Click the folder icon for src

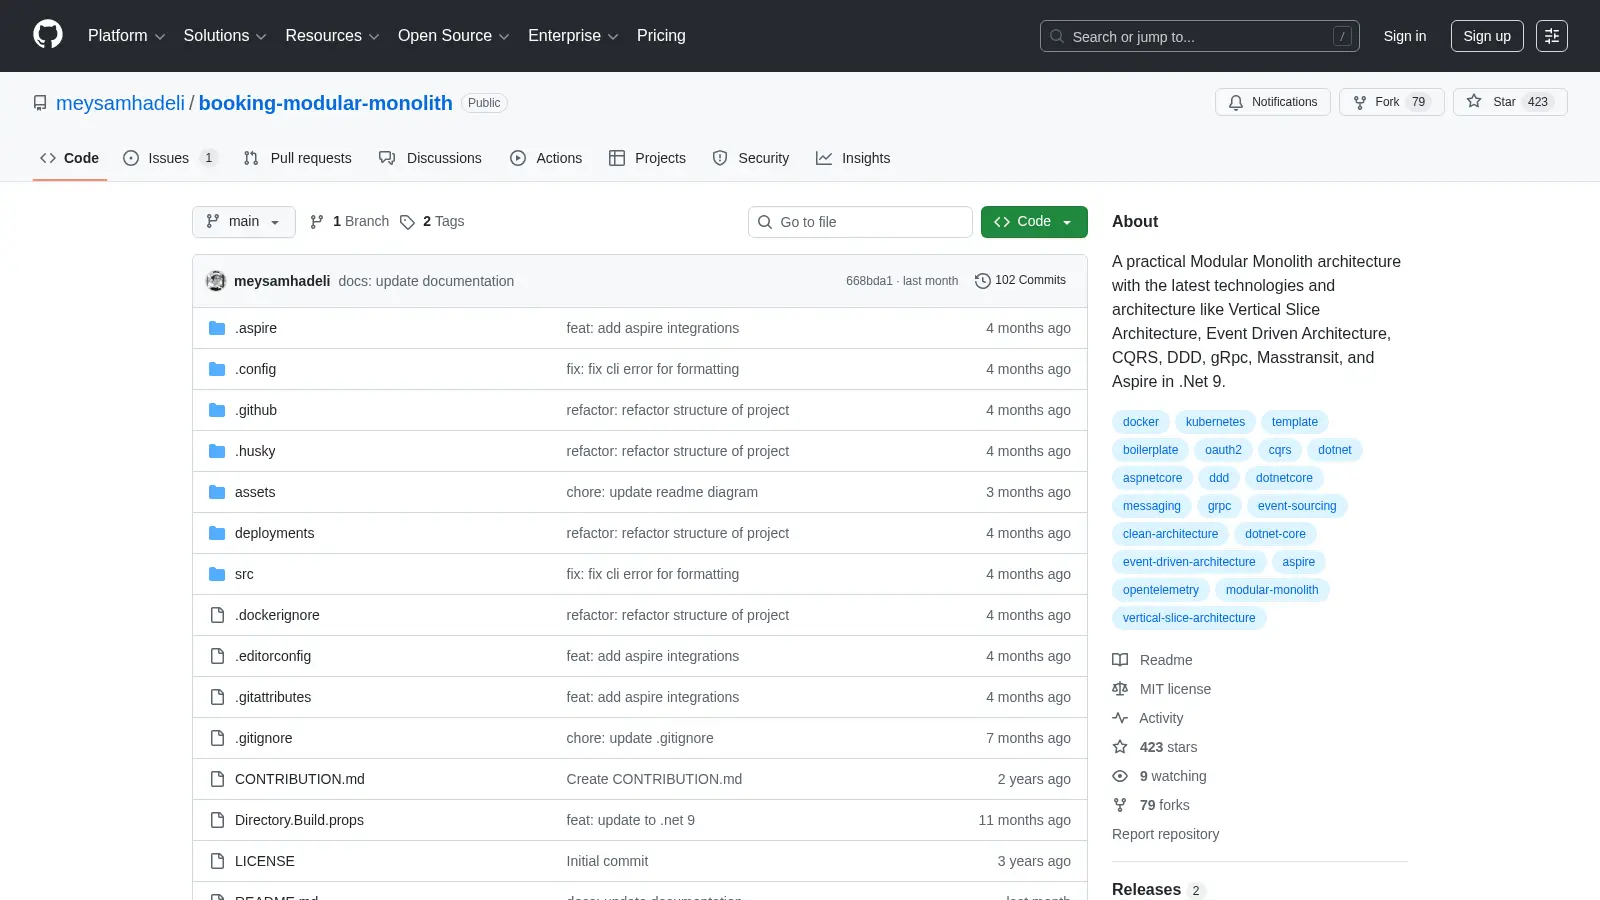(x=217, y=574)
